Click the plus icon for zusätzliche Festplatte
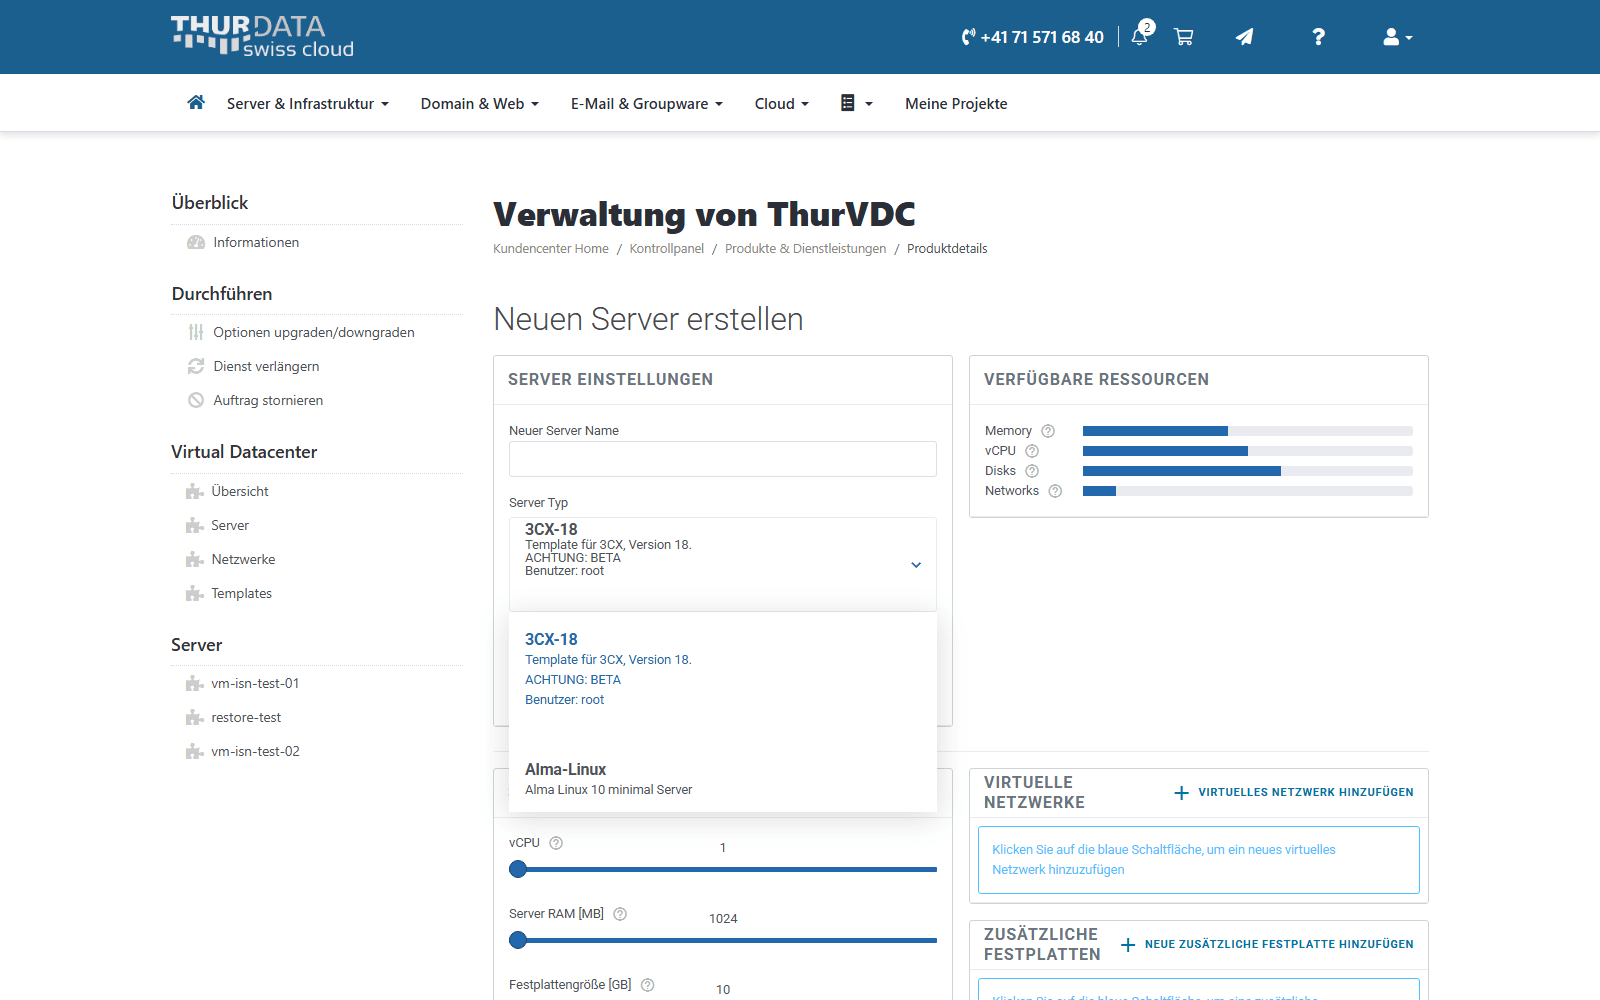 click(1128, 944)
